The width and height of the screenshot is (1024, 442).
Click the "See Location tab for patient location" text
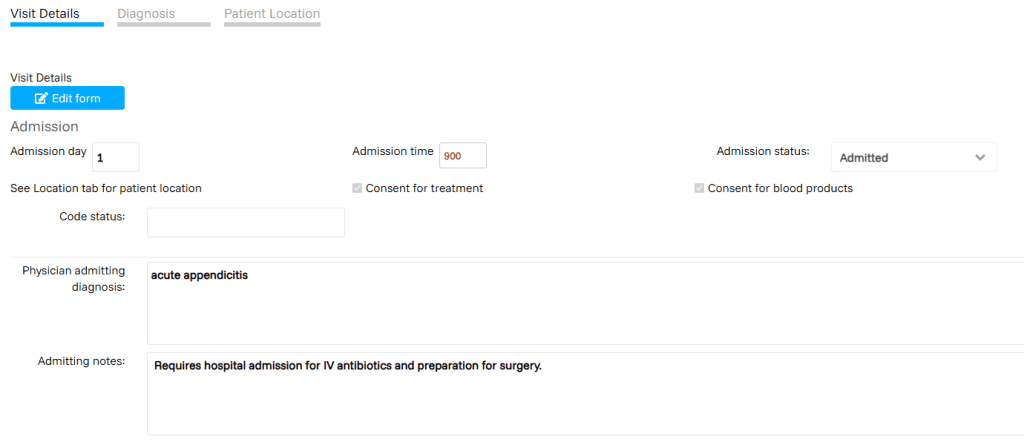(x=105, y=188)
